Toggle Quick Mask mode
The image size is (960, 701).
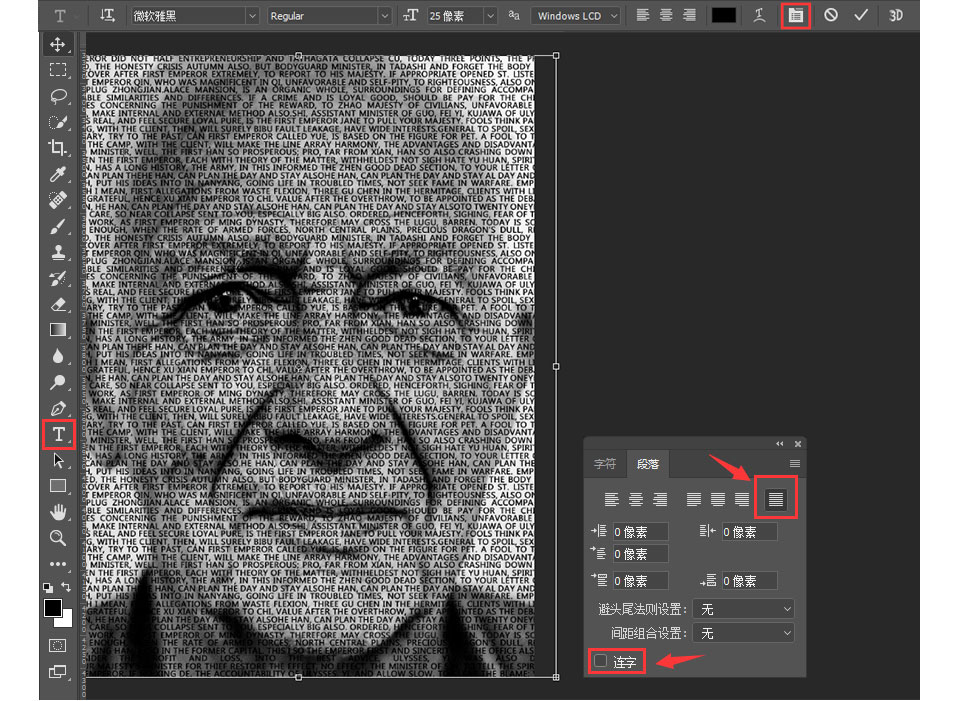pyautogui.click(x=58, y=645)
